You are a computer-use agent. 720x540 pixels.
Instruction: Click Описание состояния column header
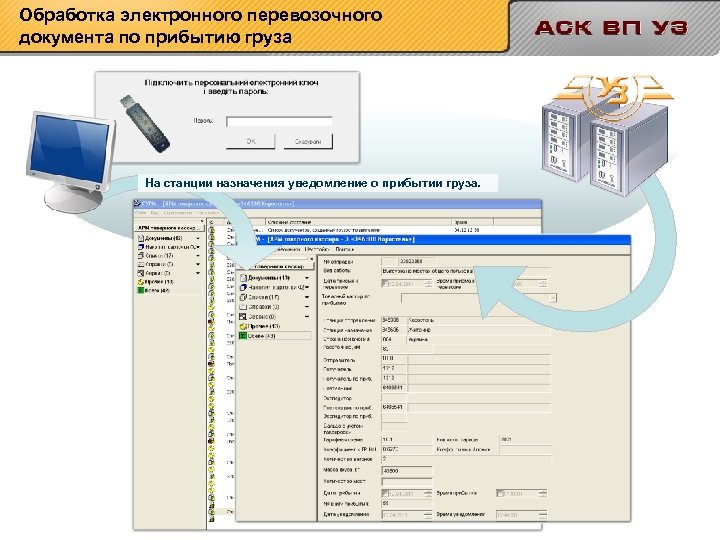click(358, 222)
